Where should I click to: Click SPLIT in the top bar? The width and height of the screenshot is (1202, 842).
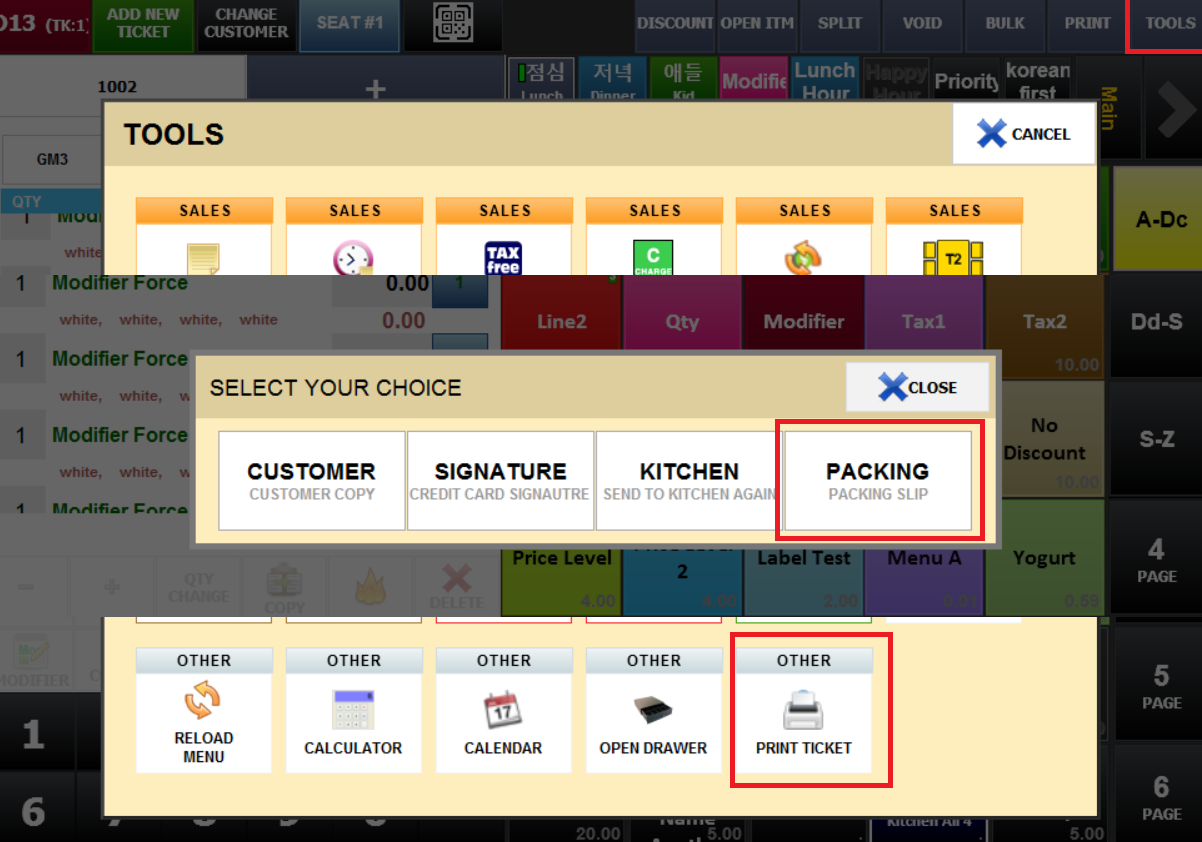point(839,25)
